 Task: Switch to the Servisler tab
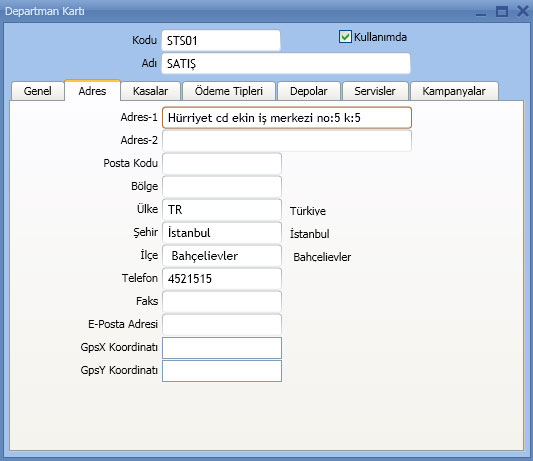375,91
